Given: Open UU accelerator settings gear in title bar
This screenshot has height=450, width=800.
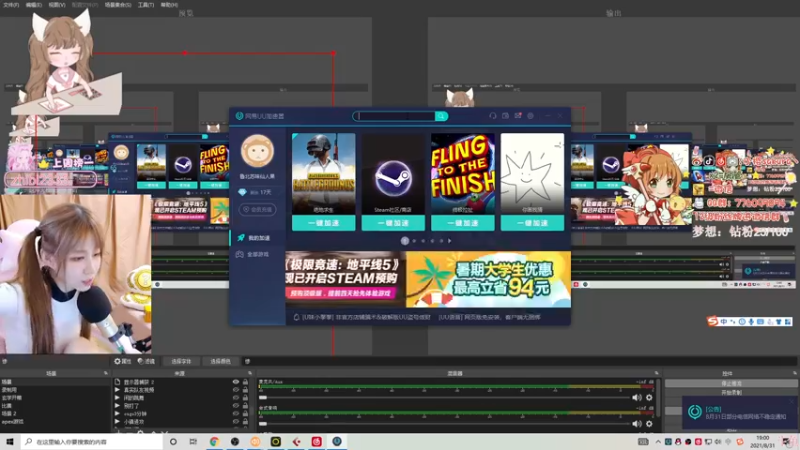Looking at the screenshot, I should click(x=531, y=116).
